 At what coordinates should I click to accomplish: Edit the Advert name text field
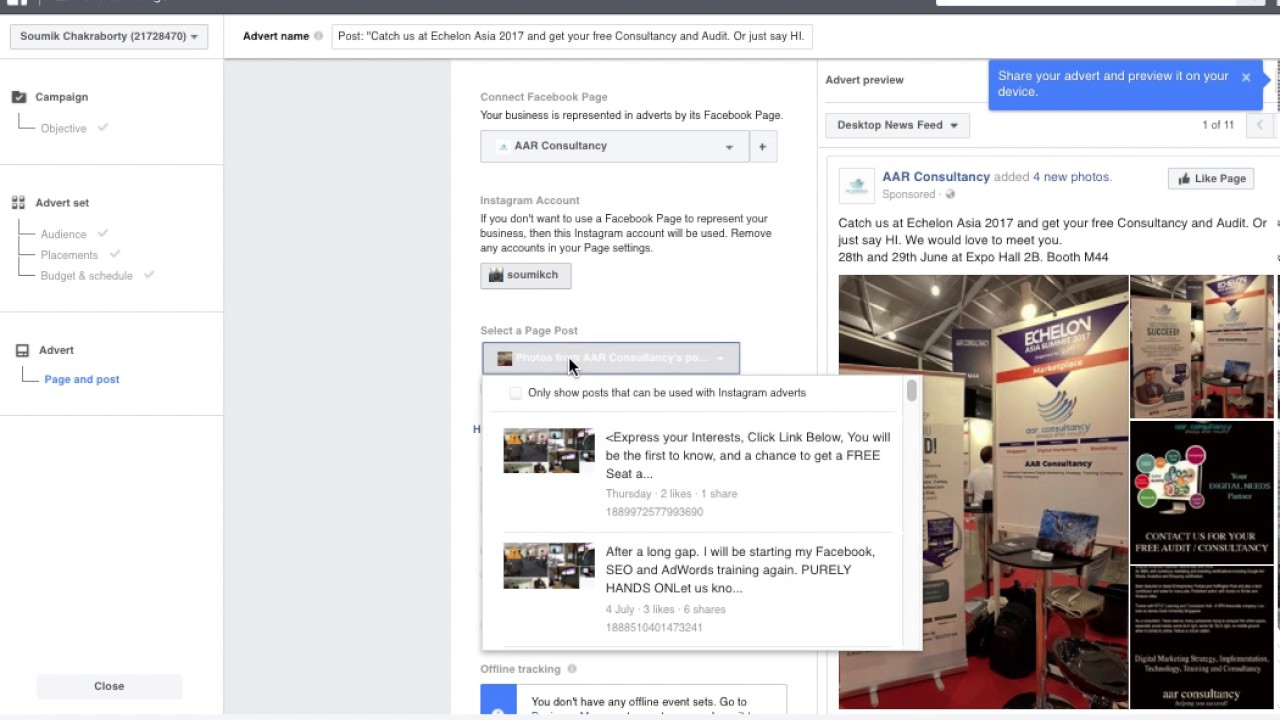[572, 36]
